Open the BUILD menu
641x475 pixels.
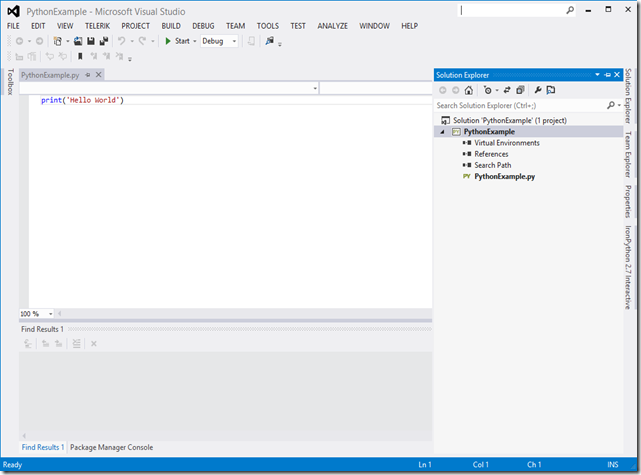pyautogui.click(x=171, y=26)
